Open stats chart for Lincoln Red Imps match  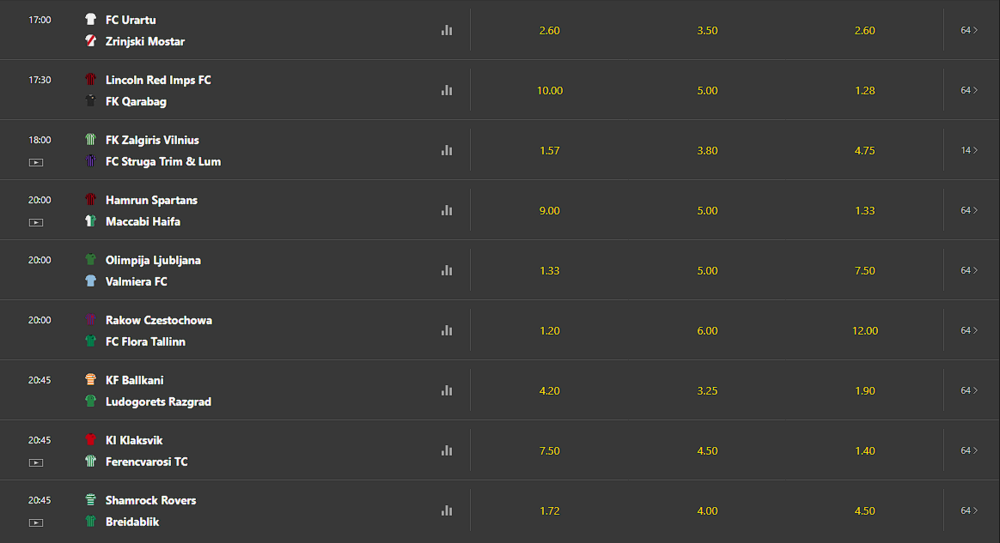[x=446, y=91]
